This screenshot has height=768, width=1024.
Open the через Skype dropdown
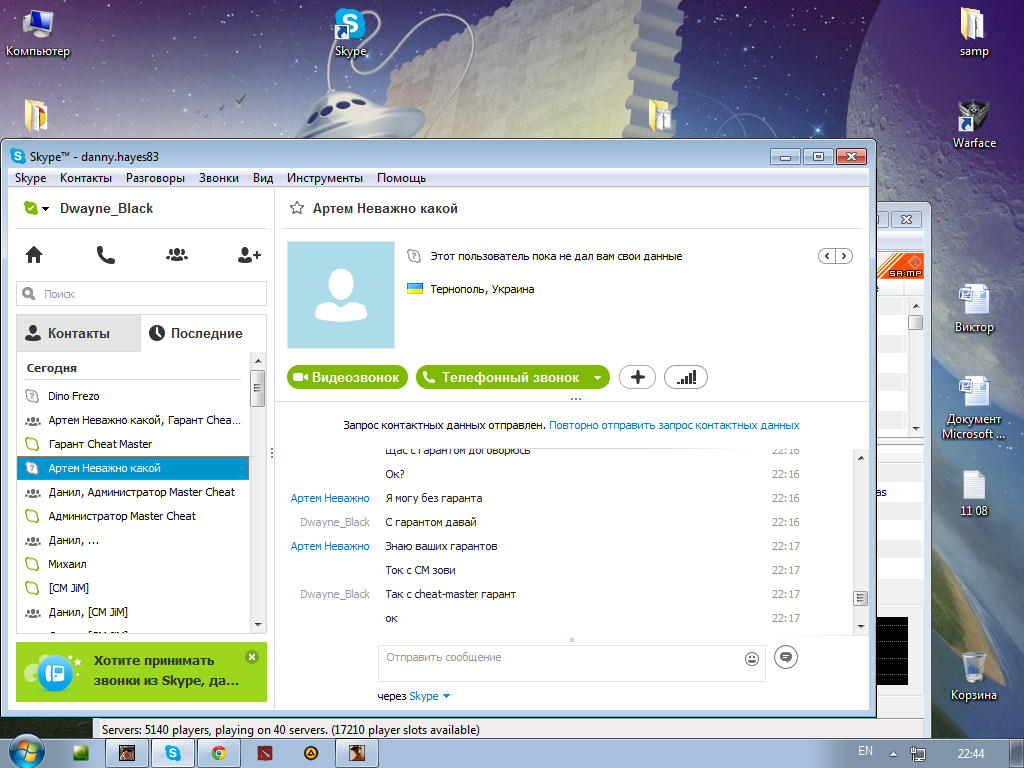(x=429, y=696)
